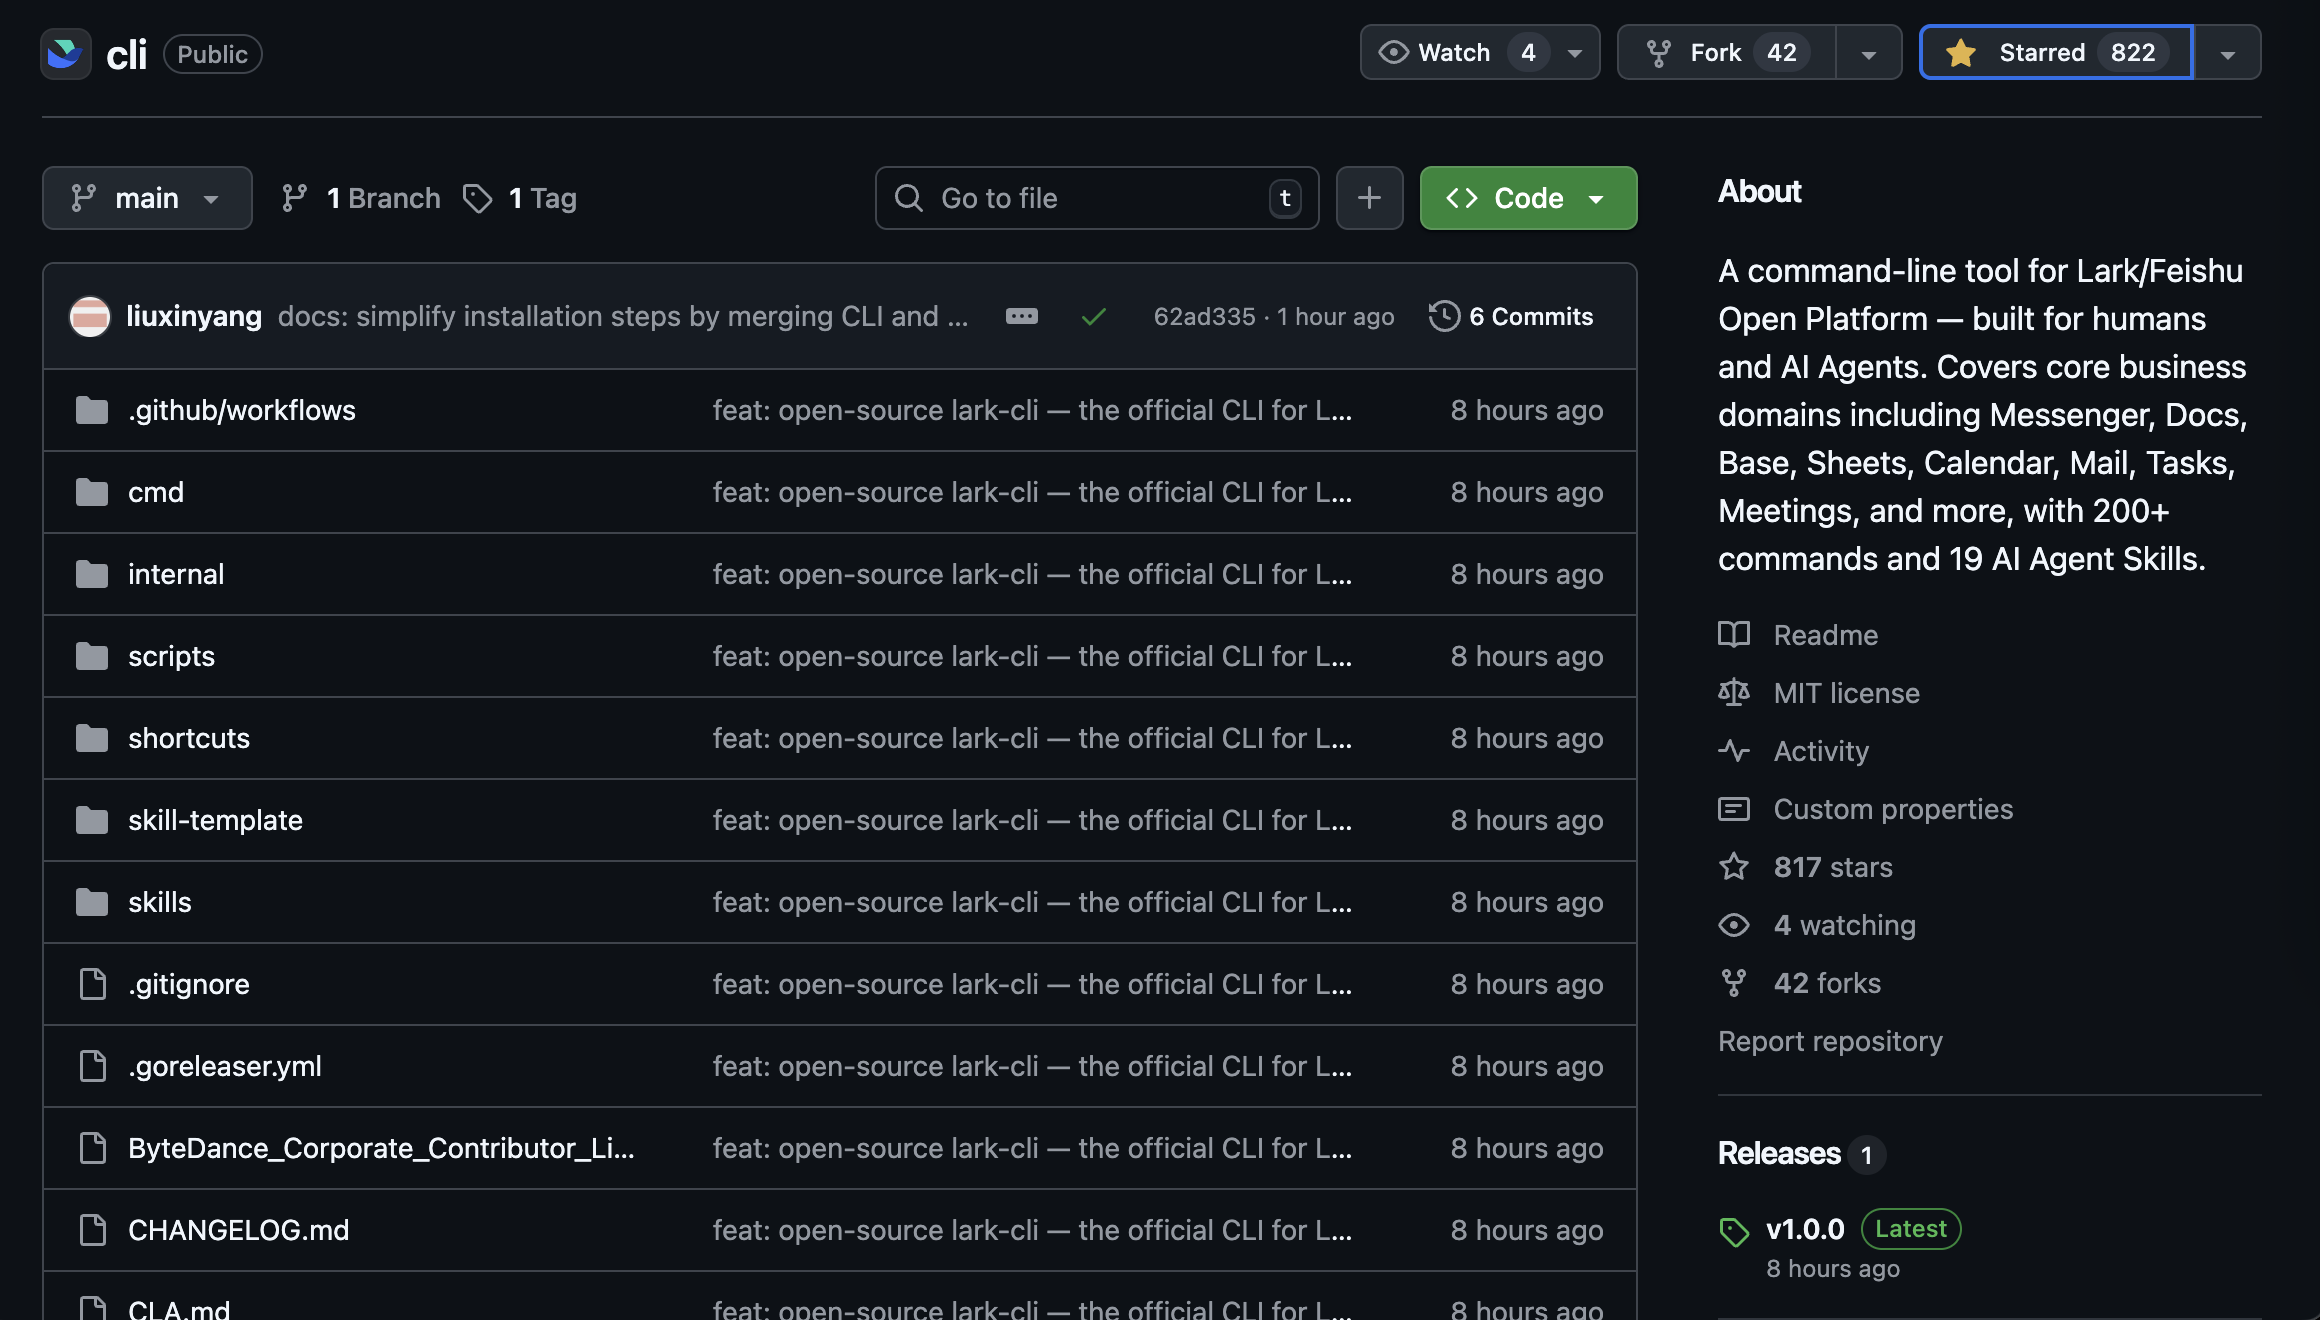
Task: Expand the star lists dropdown arrow
Action: (2227, 53)
